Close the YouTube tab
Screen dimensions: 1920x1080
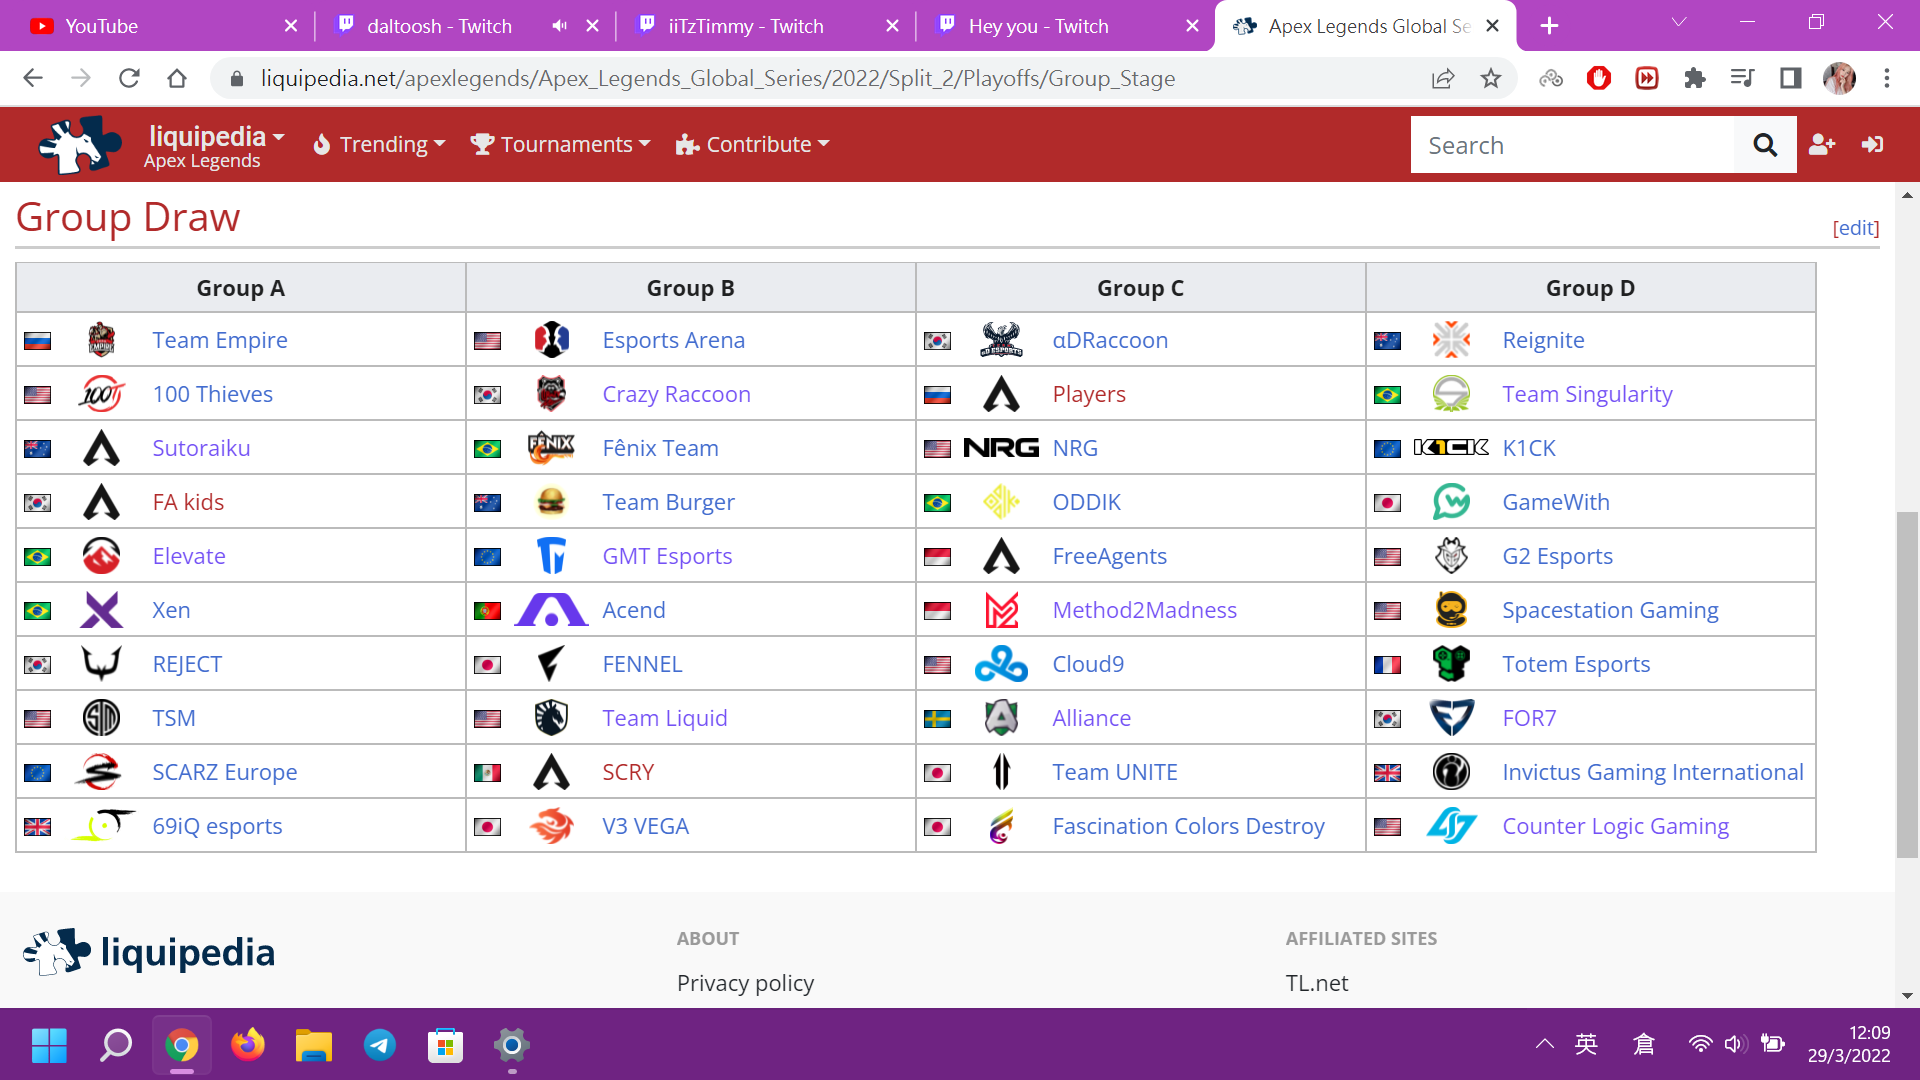(291, 26)
